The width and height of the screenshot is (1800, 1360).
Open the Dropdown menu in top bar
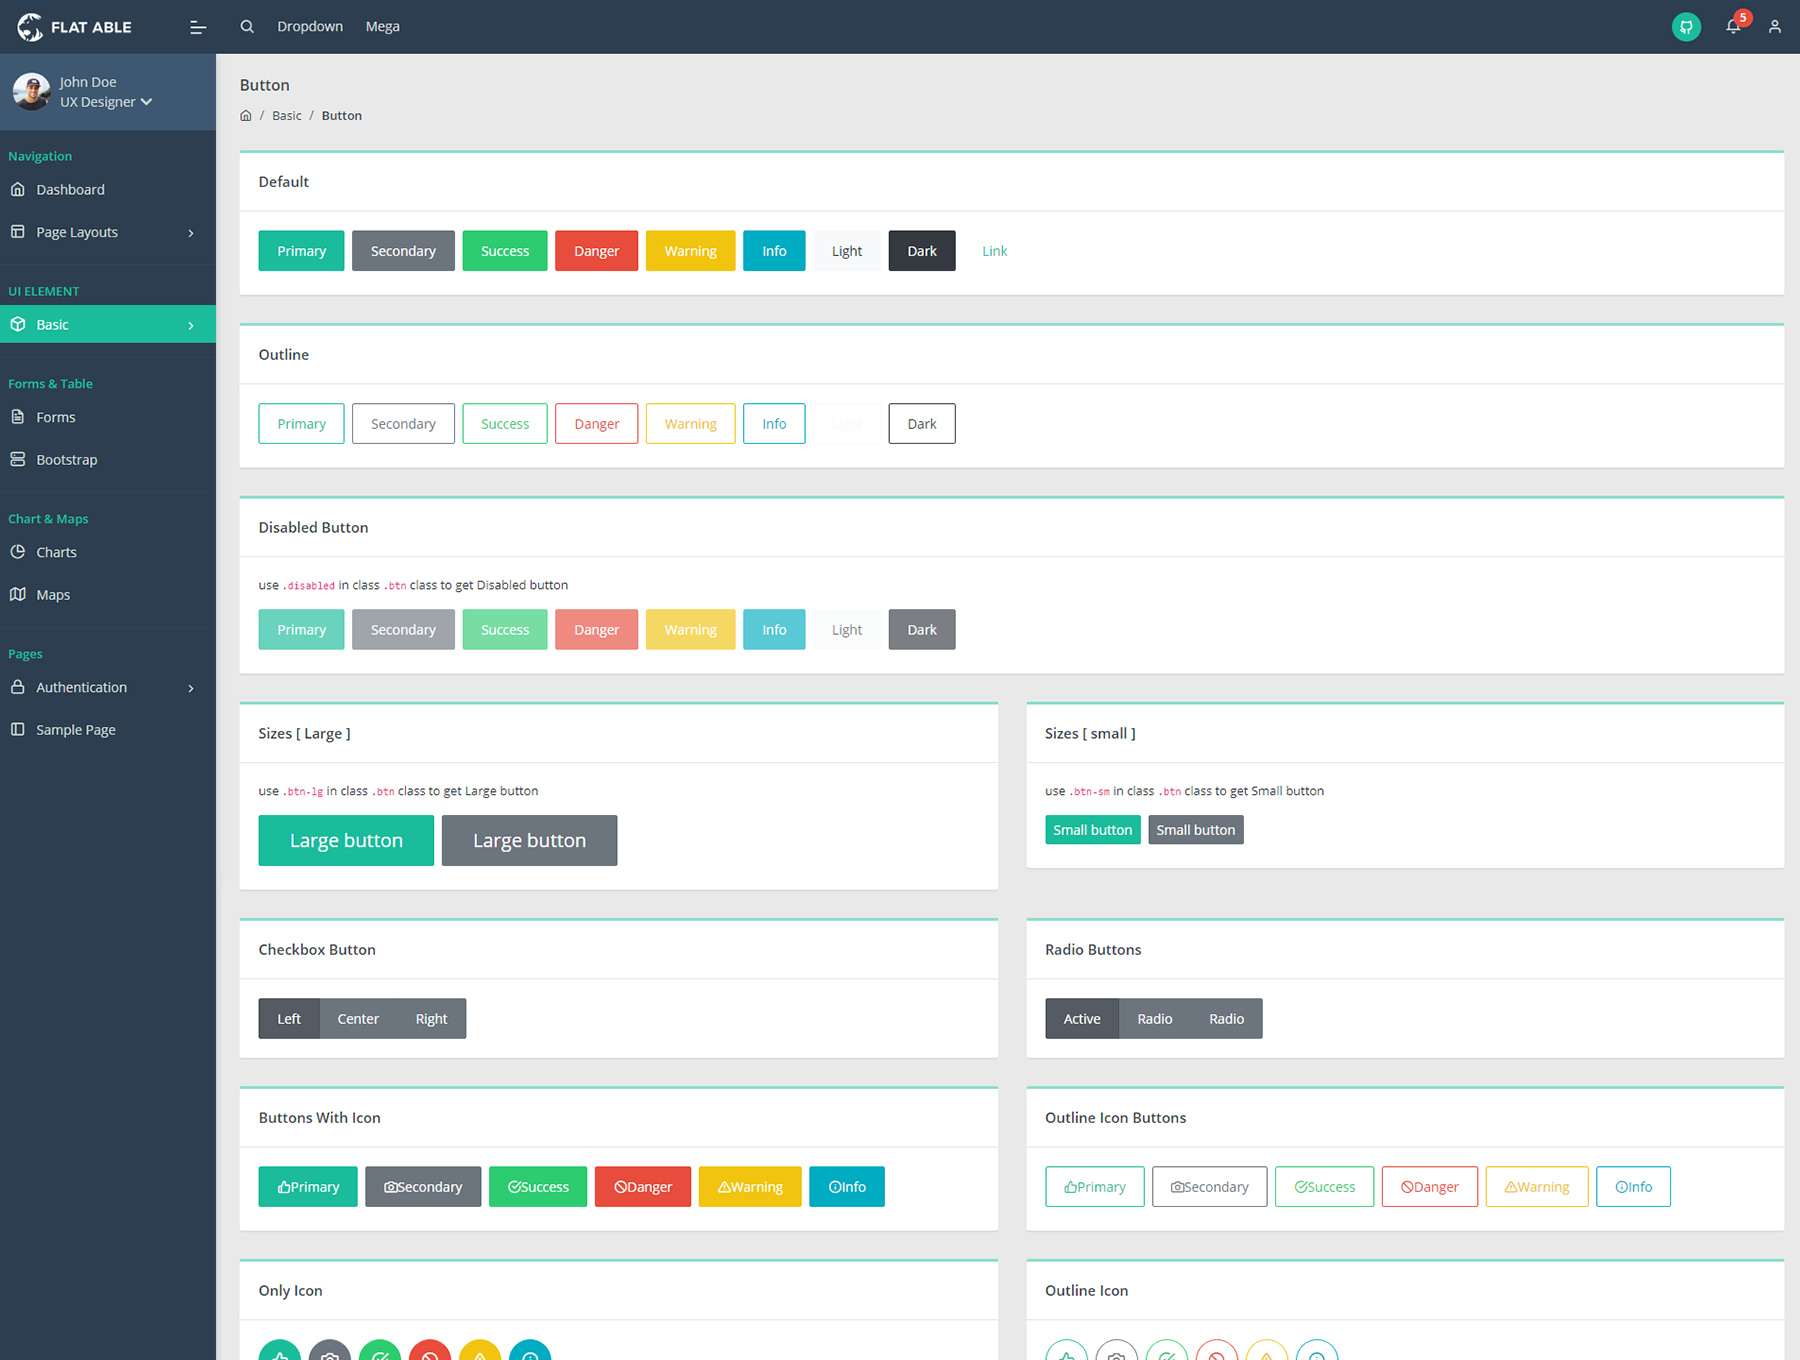point(310,27)
